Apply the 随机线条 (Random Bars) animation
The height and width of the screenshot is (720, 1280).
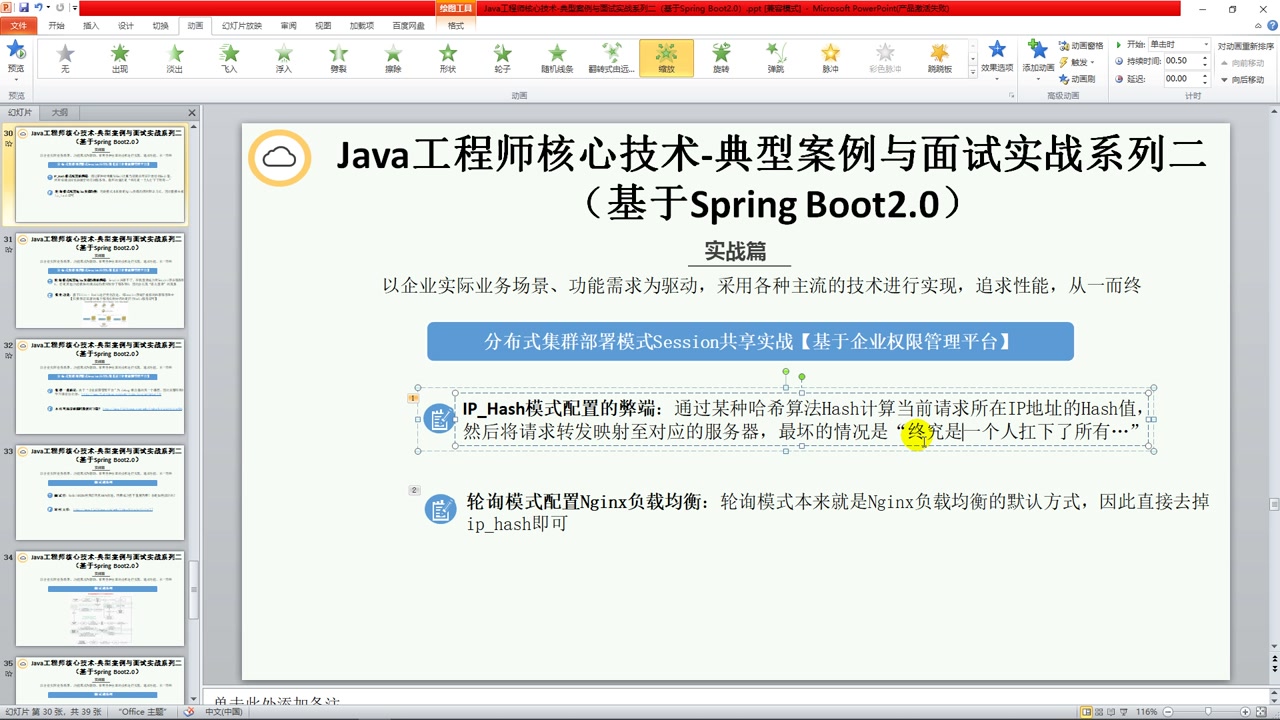(x=557, y=58)
